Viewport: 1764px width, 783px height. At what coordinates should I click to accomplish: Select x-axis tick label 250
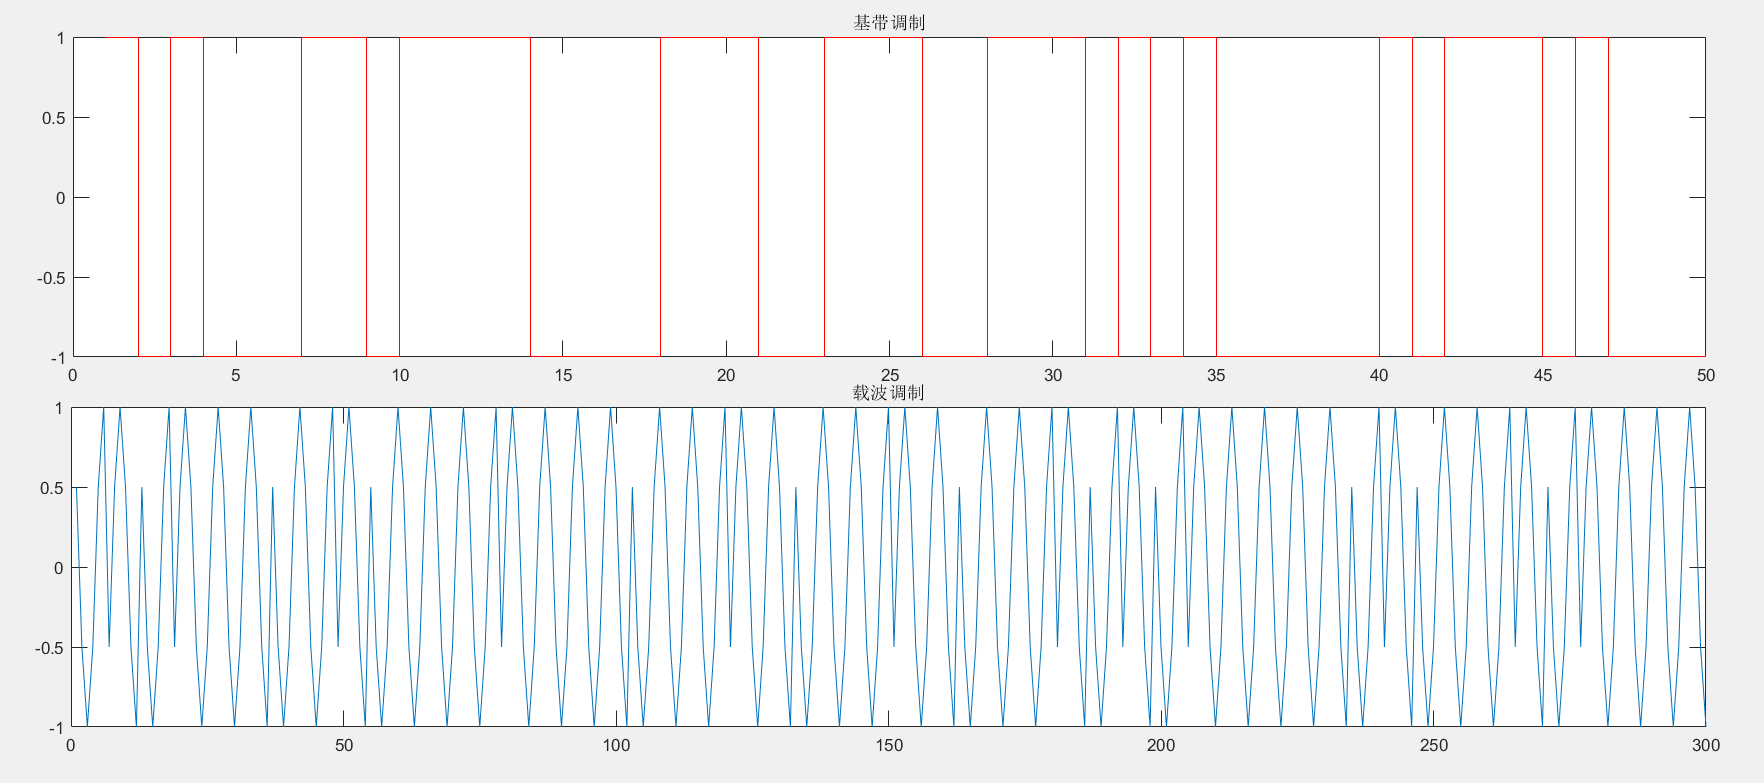point(1433,745)
